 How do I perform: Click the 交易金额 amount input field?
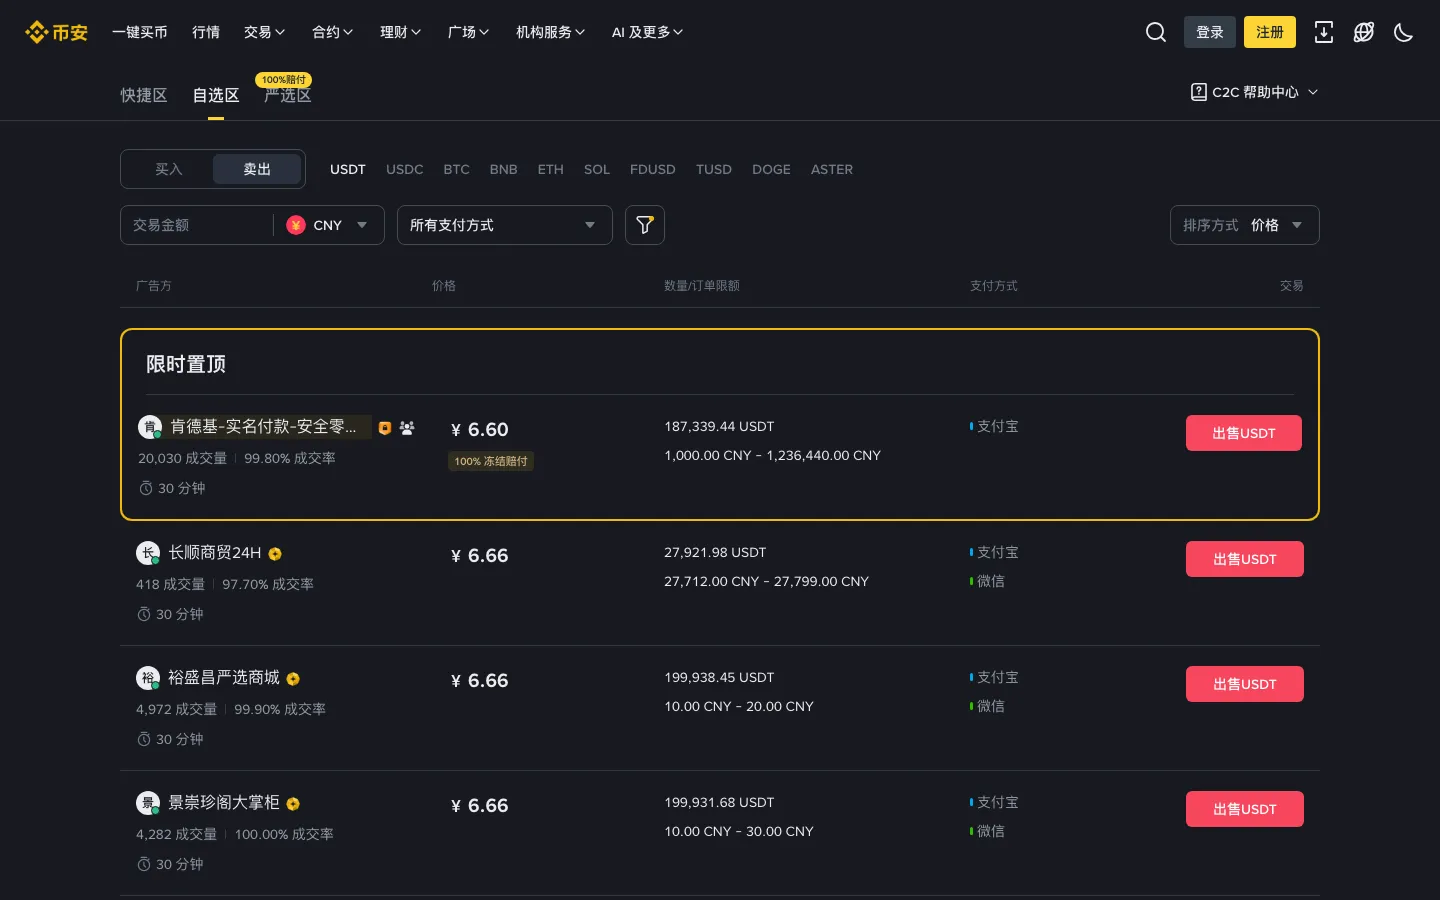pyautogui.click(x=197, y=225)
